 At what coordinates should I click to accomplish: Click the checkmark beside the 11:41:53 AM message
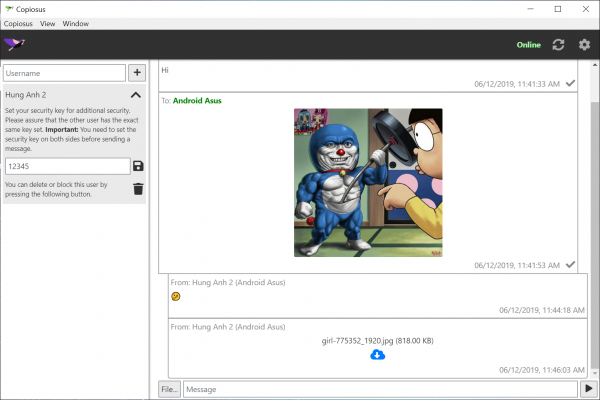571,264
